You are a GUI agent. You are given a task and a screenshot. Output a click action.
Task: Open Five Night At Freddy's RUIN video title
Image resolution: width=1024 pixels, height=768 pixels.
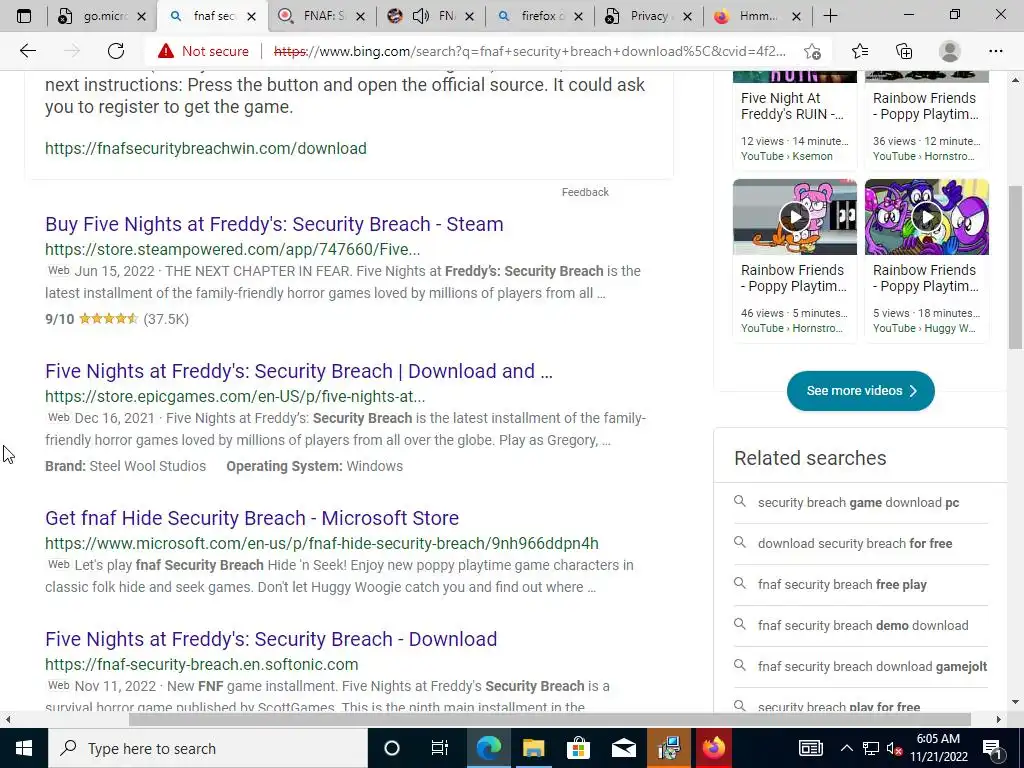(x=792, y=106)
